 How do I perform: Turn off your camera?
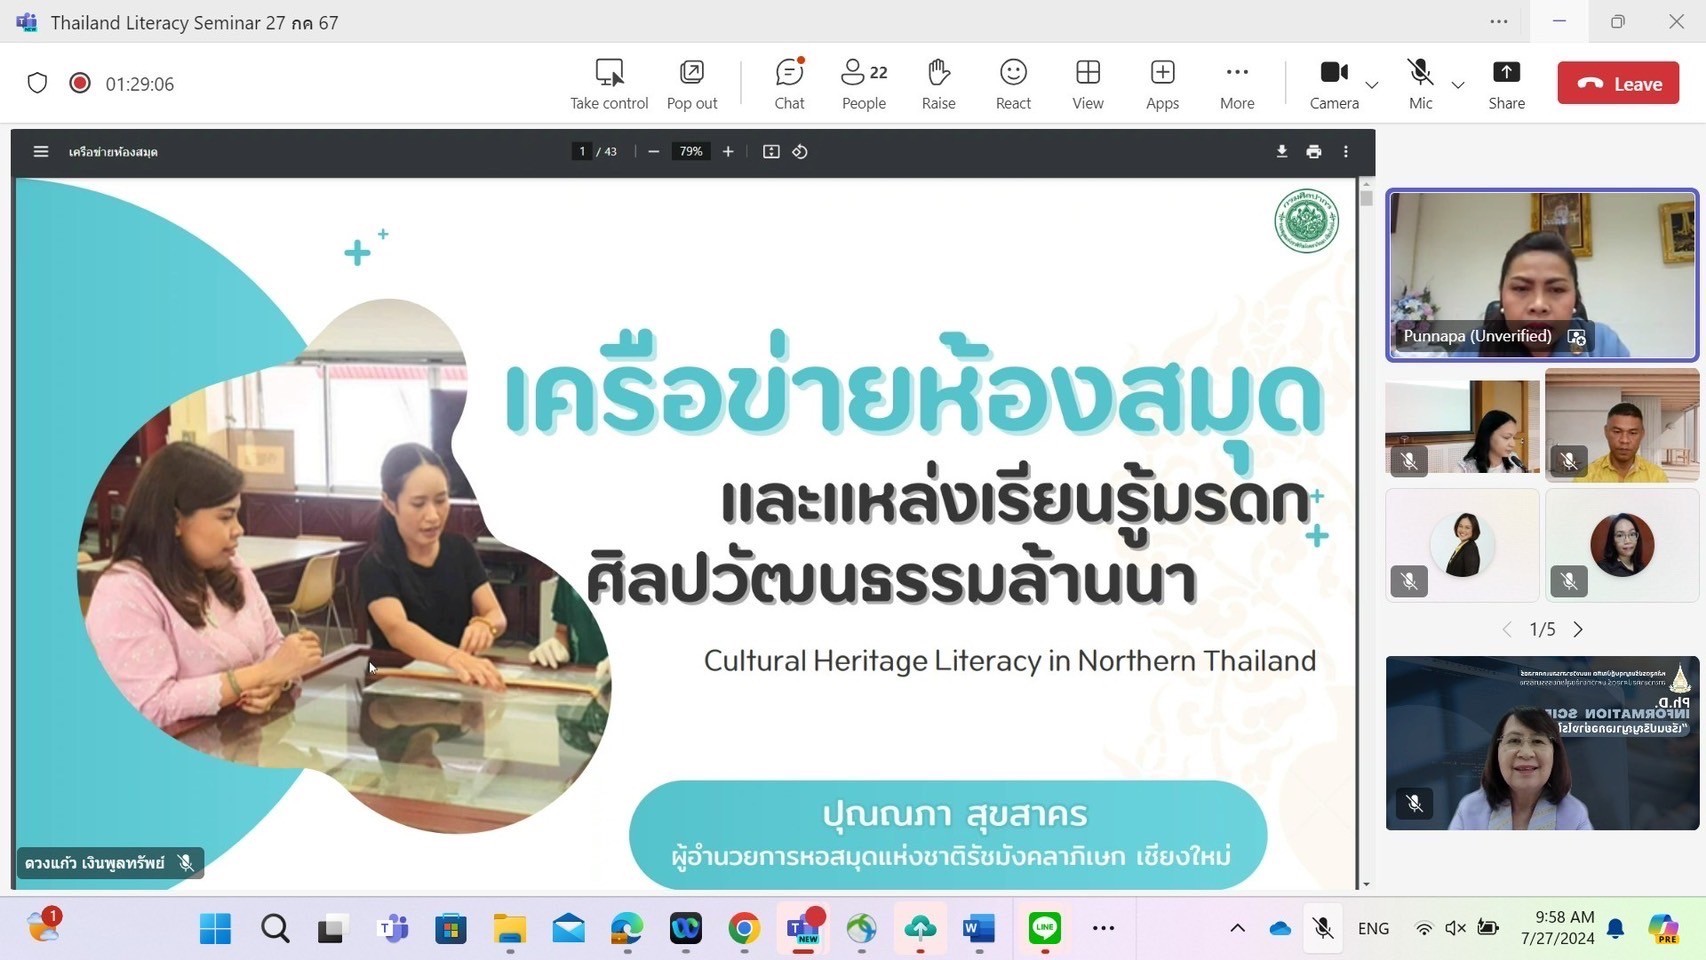1333,83
